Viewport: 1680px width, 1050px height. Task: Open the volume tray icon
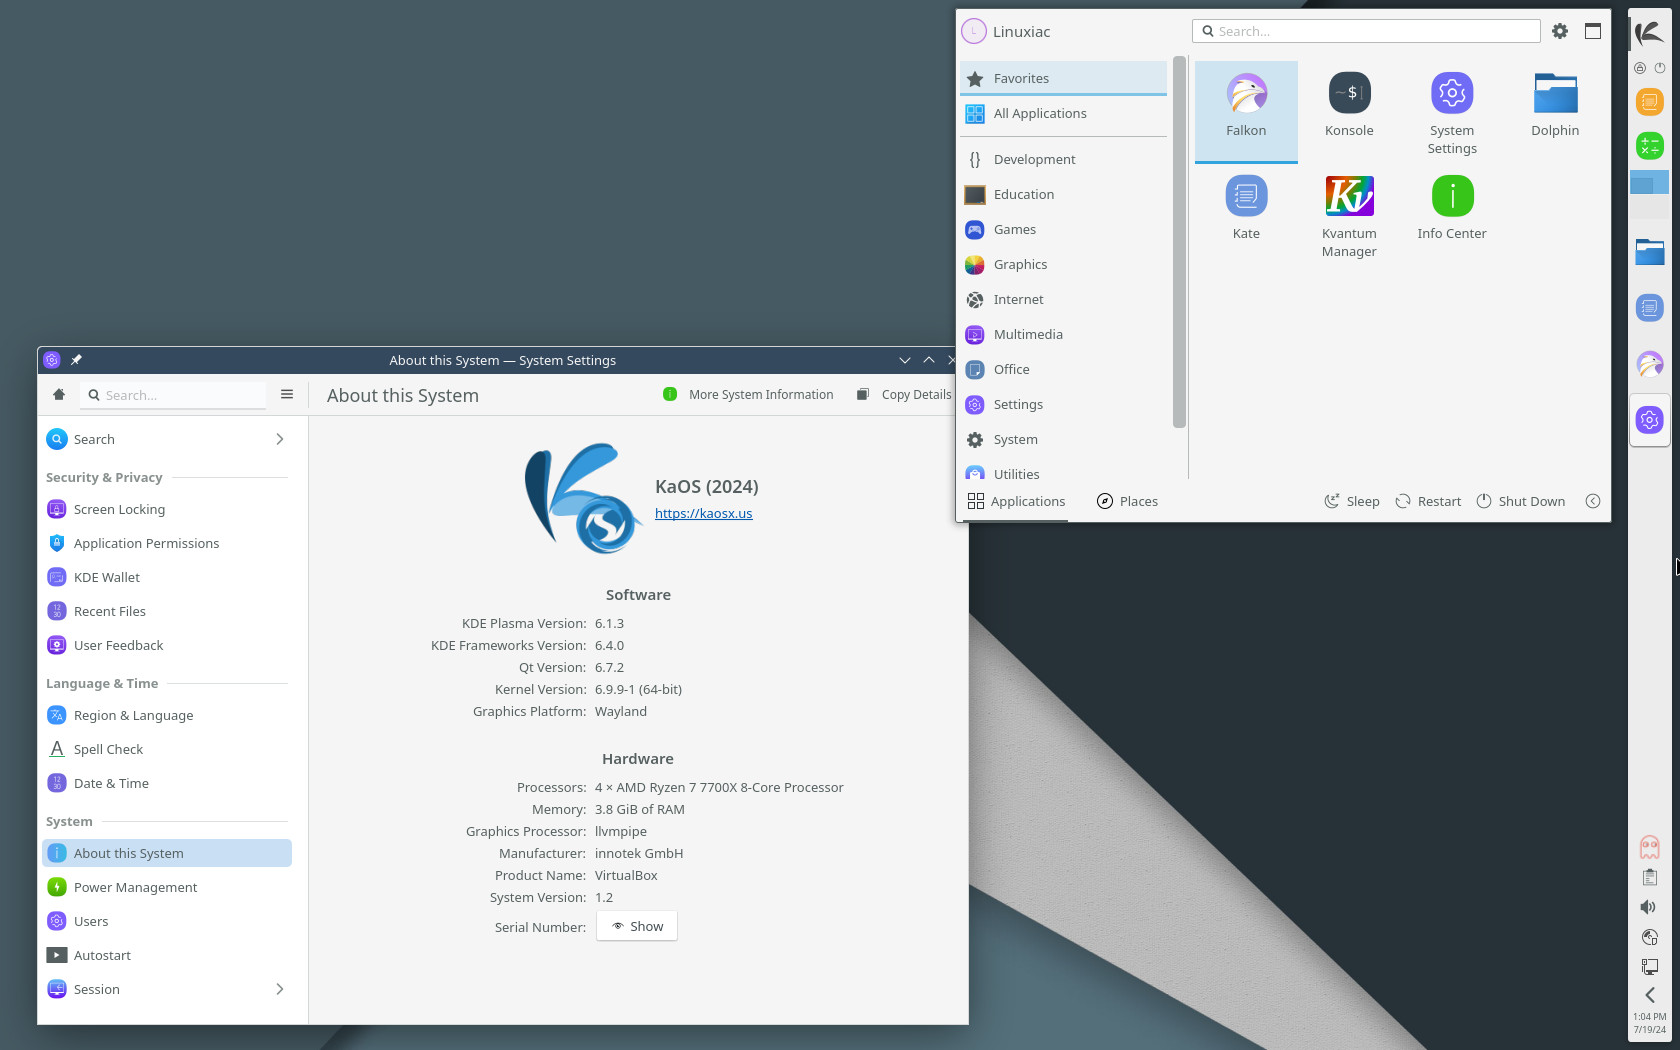point(1650,907)
